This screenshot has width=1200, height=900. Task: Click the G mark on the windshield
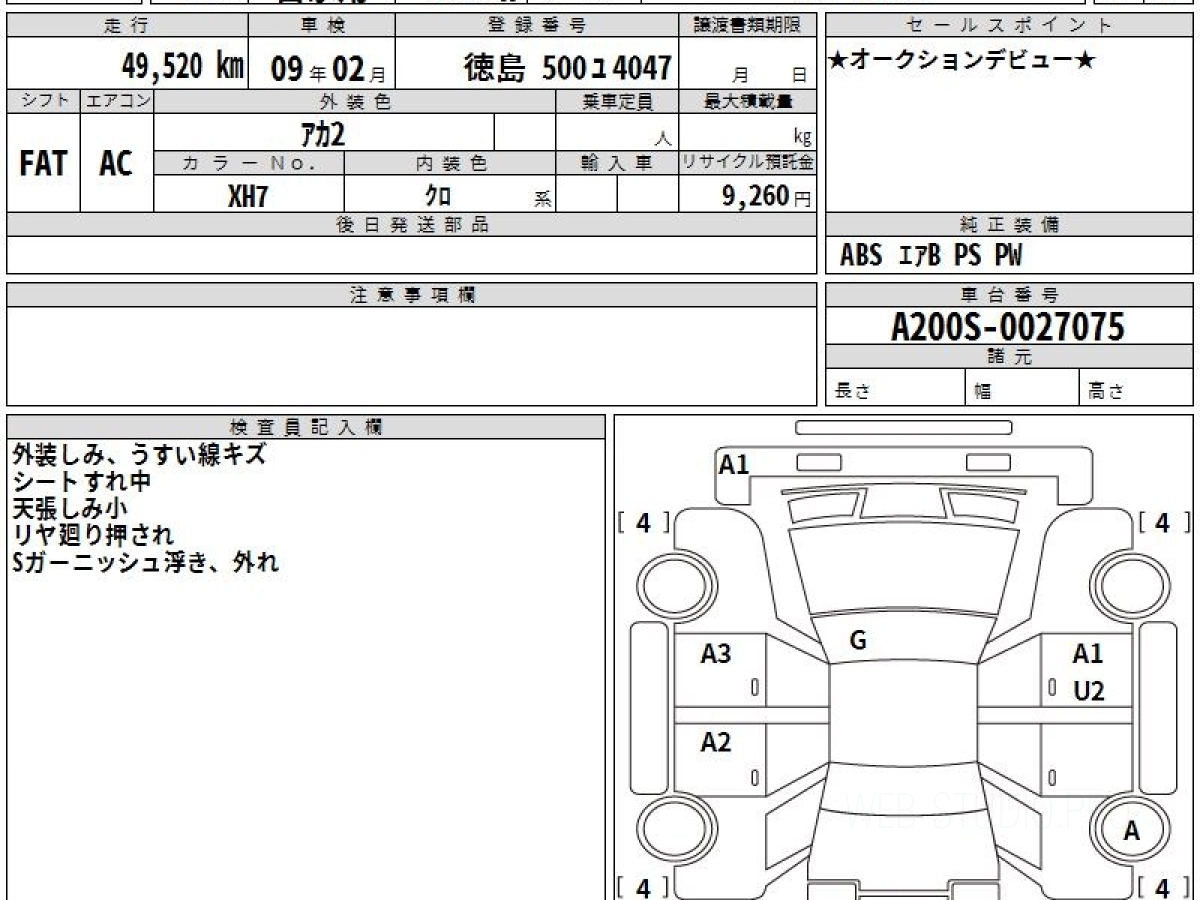pyautogui.click(x=857, y=642)
